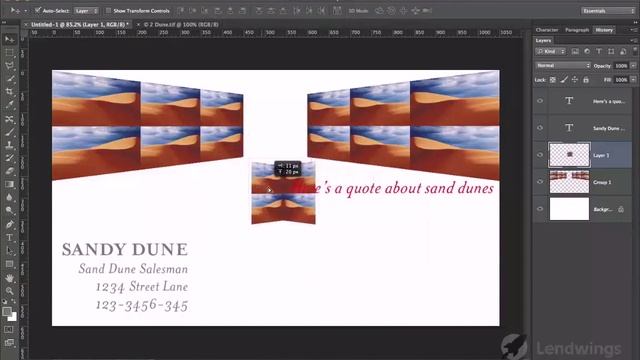This screenshot has height=360, width=640.
Task: Enable Show Transform Controls checkbox
Action: pyautogui.click(x=108, y=11)
